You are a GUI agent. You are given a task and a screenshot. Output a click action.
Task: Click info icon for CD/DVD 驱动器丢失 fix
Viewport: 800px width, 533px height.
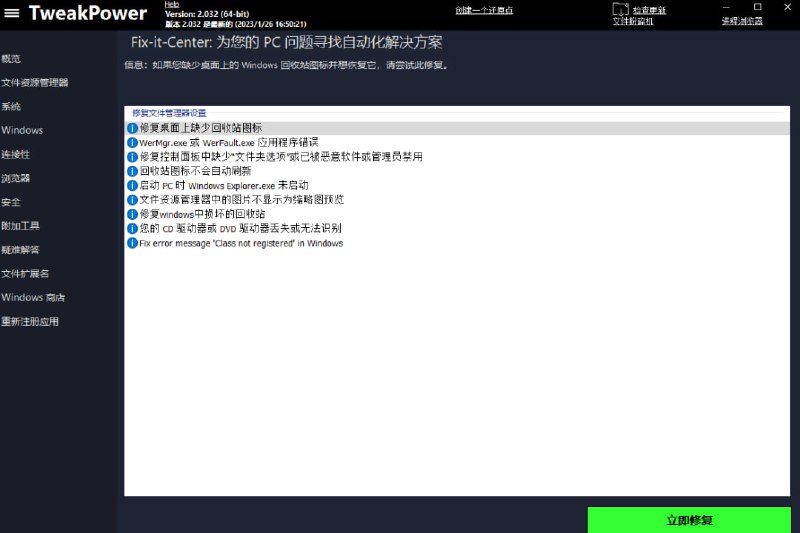pyautogui.click(x=132, y=228)
